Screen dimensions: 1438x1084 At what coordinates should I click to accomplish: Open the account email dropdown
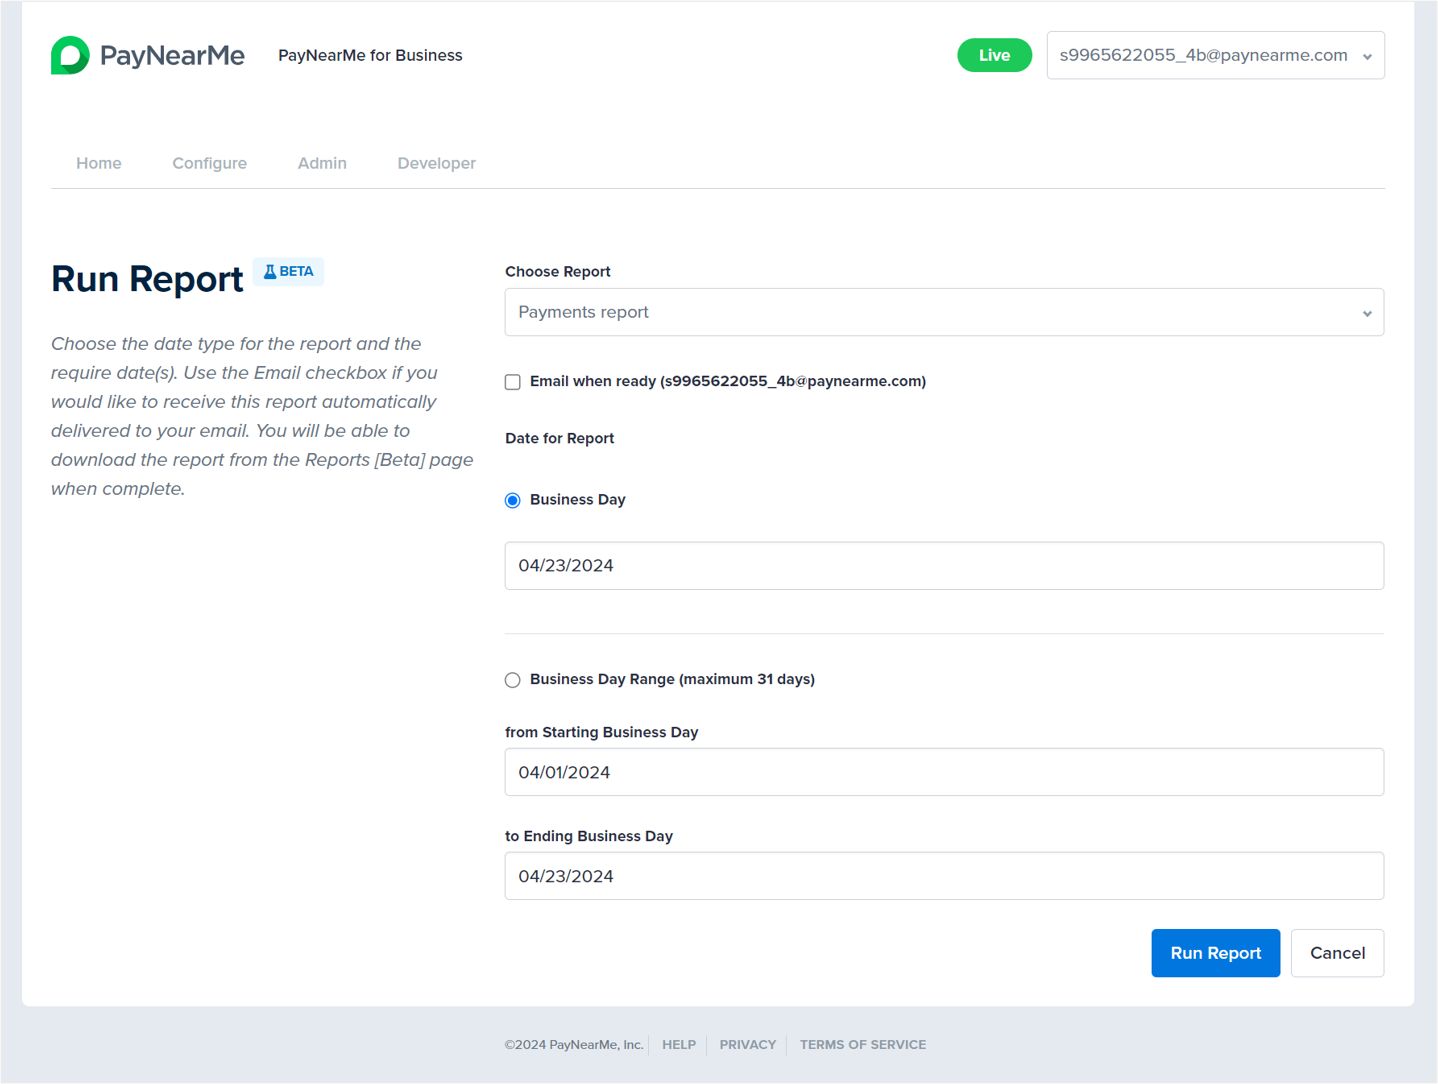pos(1215,55)
